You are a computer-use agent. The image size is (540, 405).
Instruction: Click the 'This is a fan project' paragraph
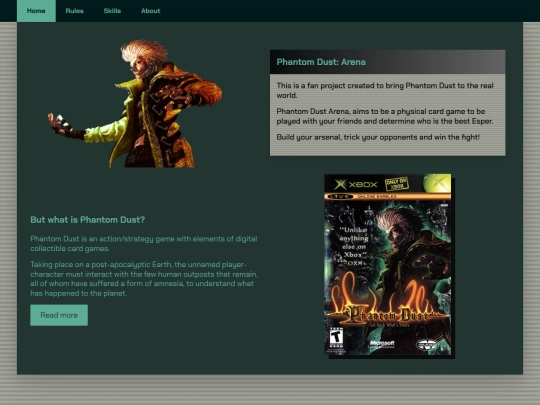point(385,90)
